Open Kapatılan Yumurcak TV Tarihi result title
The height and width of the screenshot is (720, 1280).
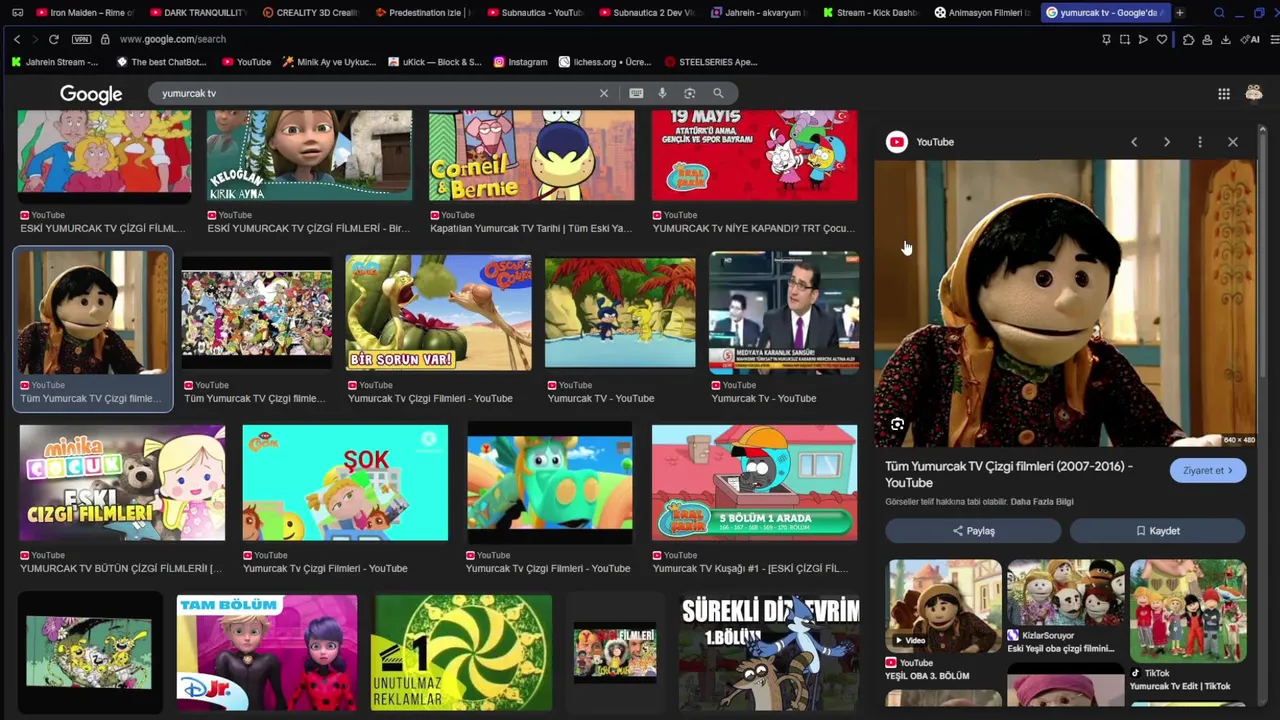pos(531,228)
